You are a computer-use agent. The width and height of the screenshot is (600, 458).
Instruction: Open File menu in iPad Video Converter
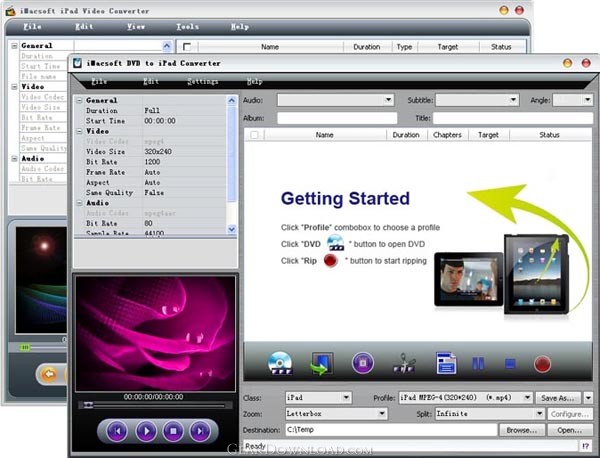(x=32, y=27)
